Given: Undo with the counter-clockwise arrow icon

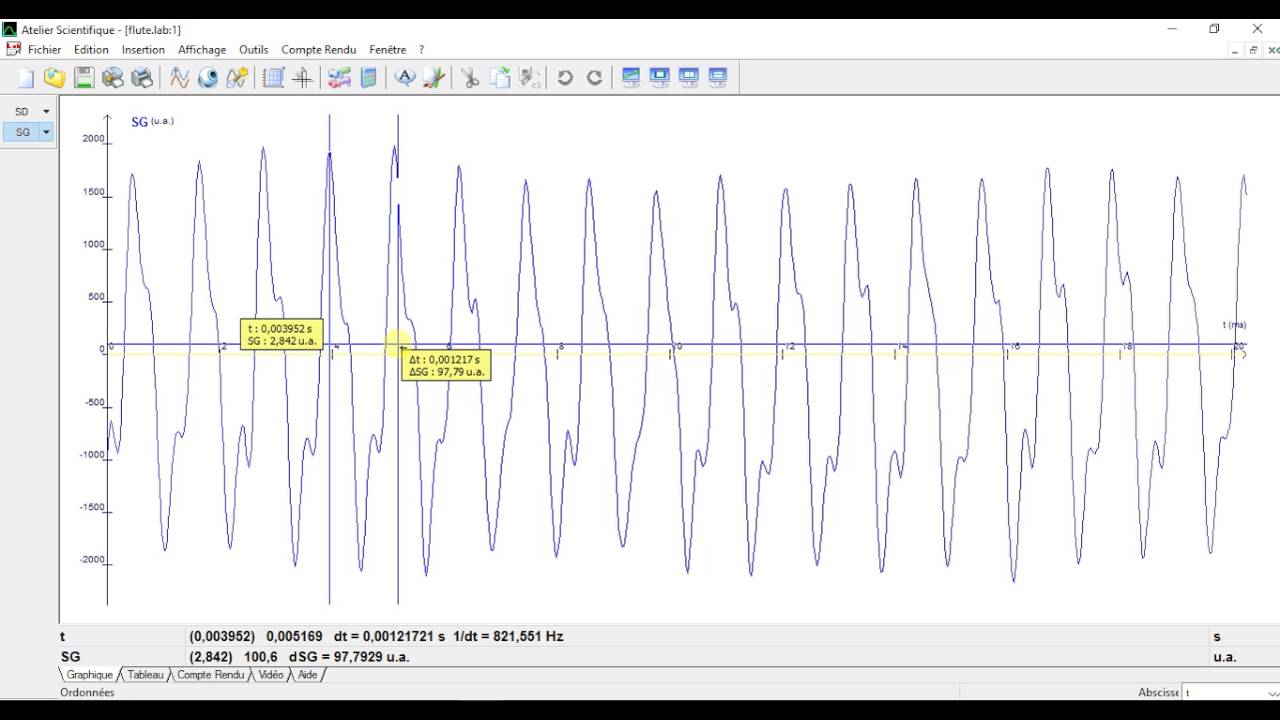Looking at the screenshot, I should tap(565, 78).
